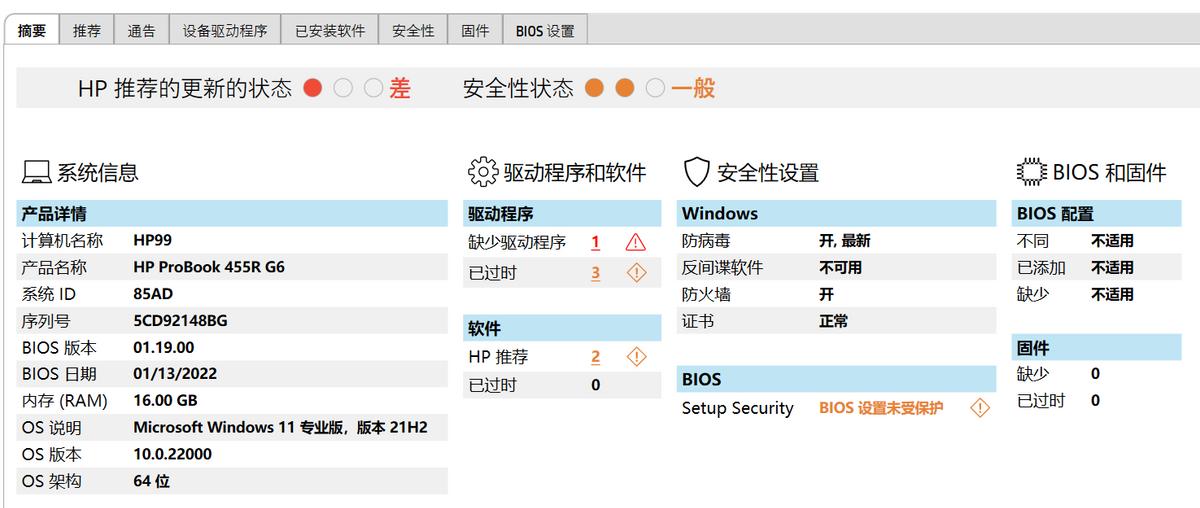Image resolution: width=1200 pixels, height=508 pixels.
Task: Click the chip icon beside BIOS 和固件
Action: coord(1031,173)
